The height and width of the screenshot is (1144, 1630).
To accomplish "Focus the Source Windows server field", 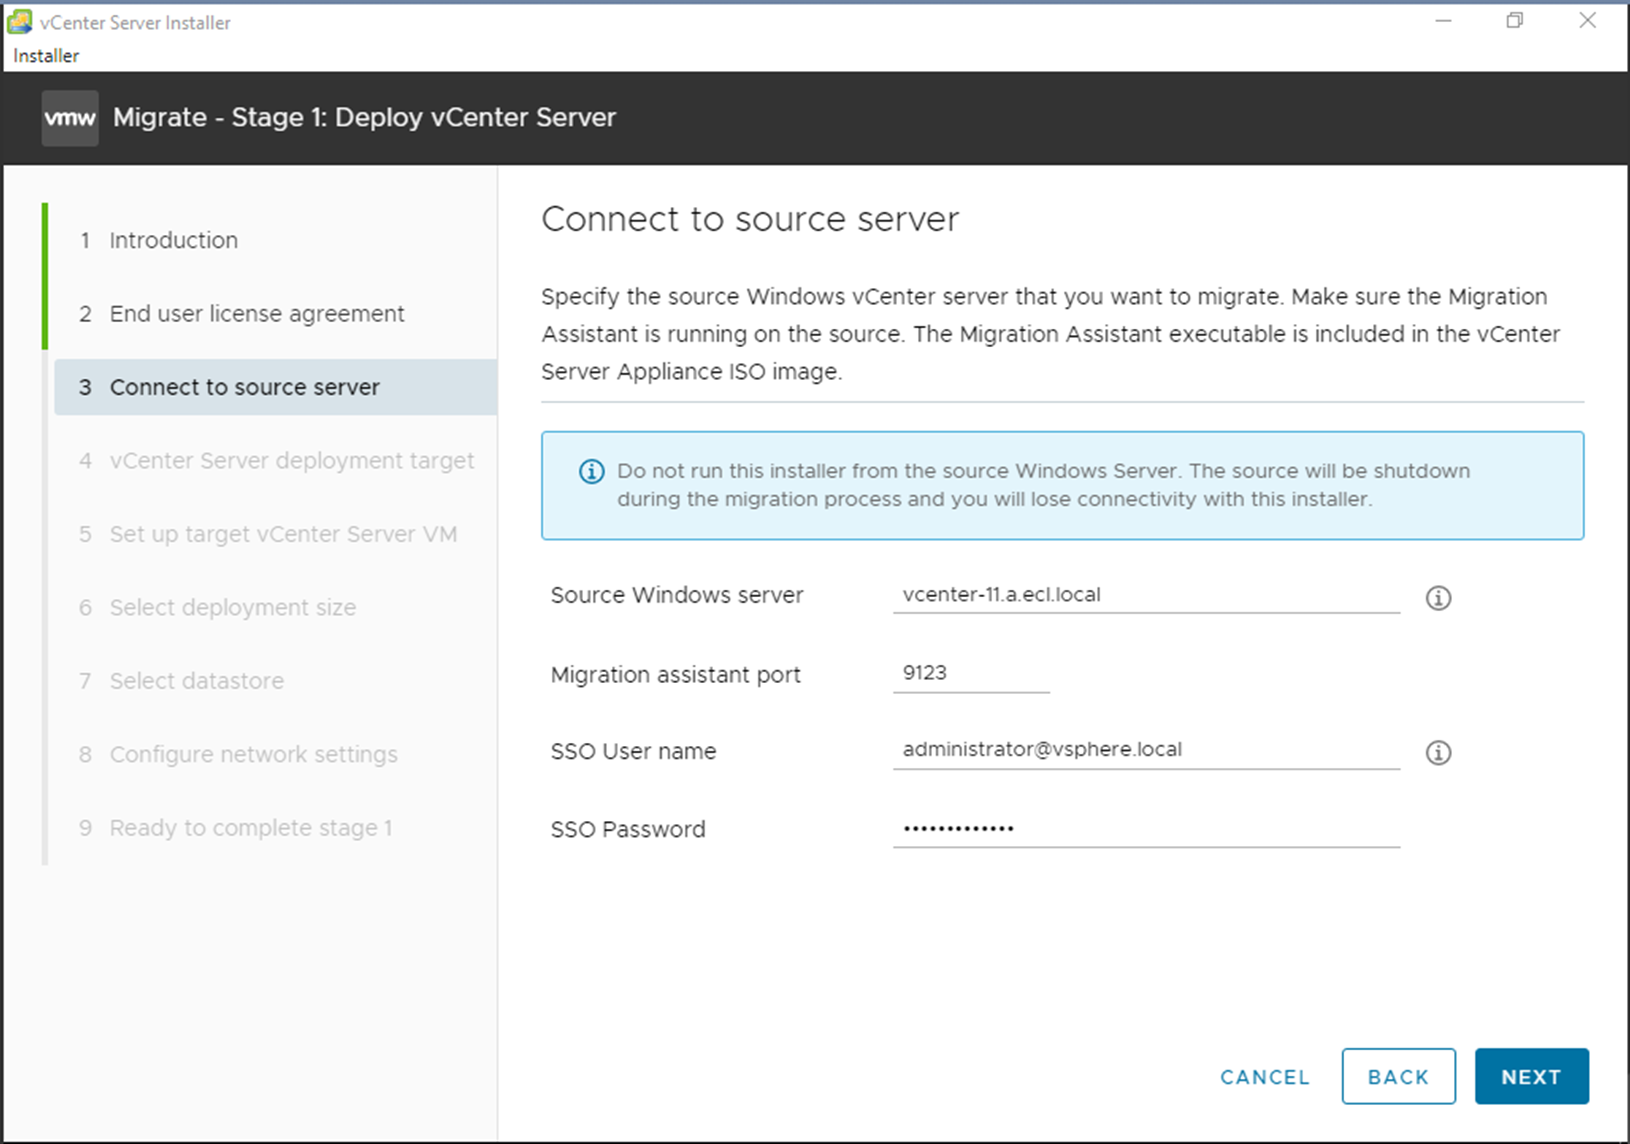I will coord(1146,595).
